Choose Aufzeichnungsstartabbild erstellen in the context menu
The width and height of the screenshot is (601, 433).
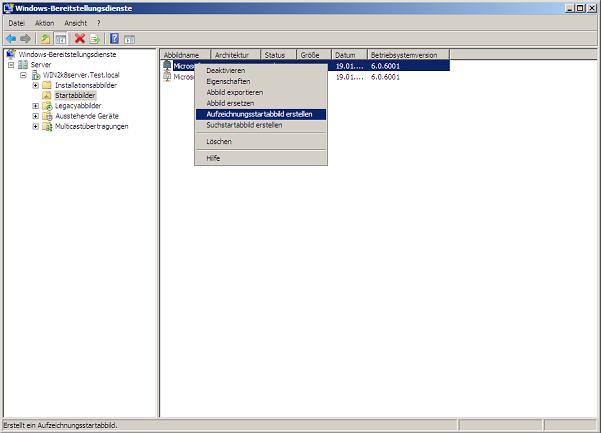[258, 114]
